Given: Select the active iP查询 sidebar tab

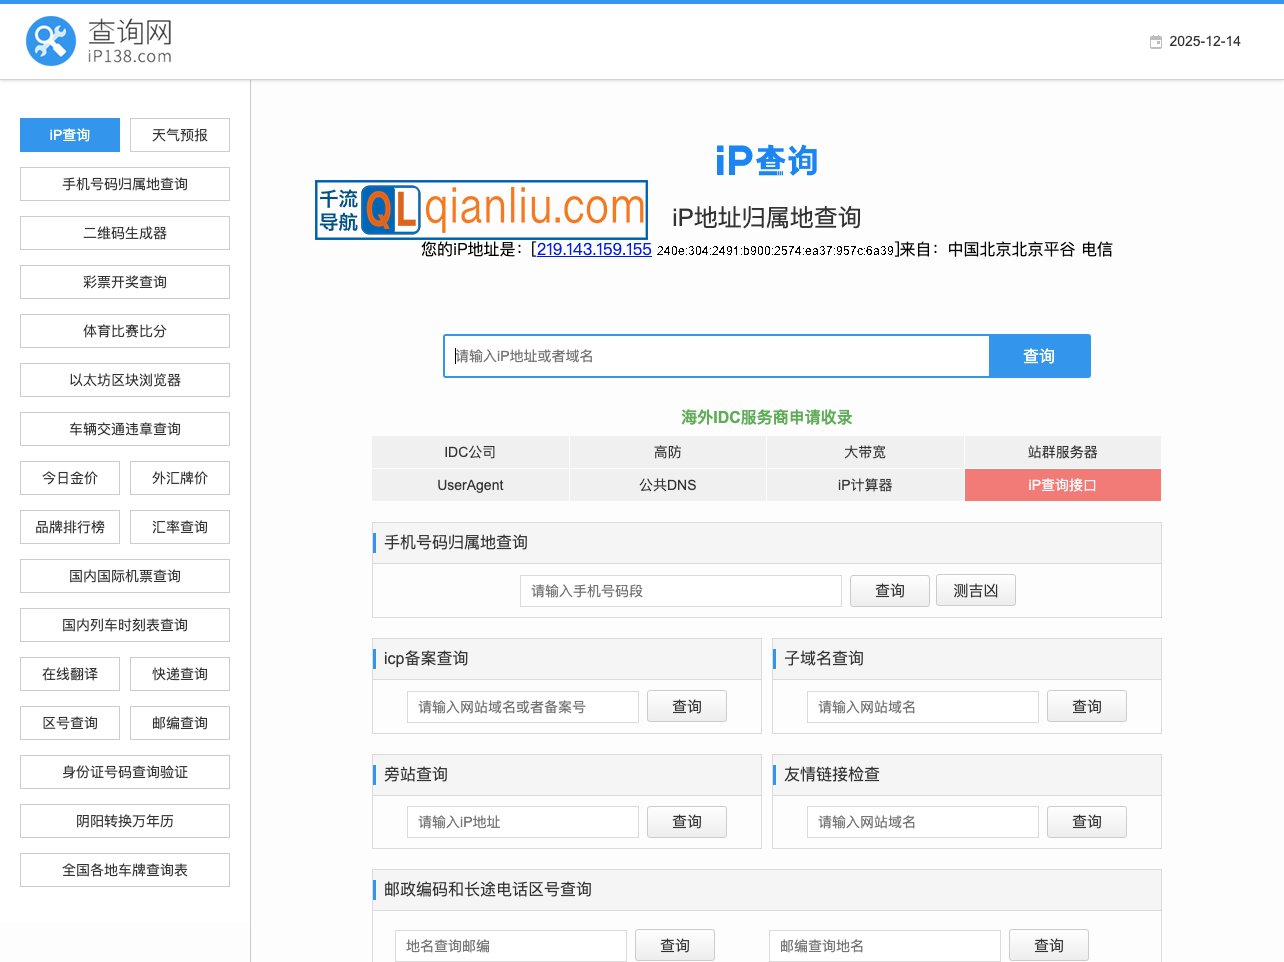Looking at the screenshot, I should [69, 134].
